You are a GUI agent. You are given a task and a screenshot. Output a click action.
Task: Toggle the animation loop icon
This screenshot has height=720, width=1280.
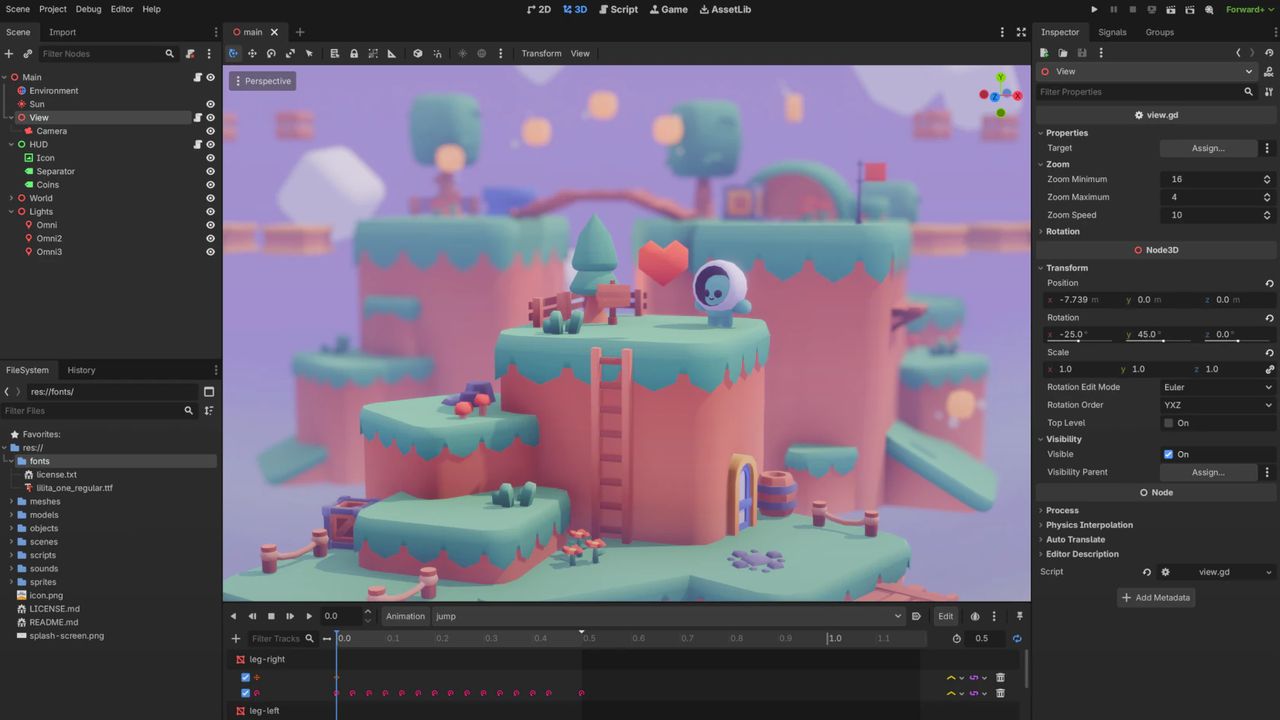point(1017,639)
